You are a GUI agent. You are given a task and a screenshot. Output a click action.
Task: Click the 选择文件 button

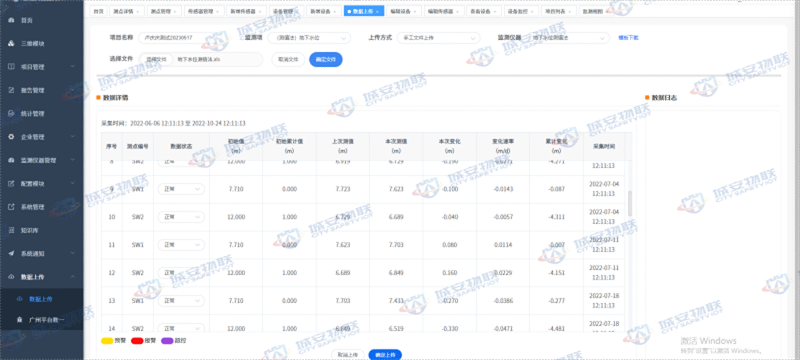[x=156, y=60]
